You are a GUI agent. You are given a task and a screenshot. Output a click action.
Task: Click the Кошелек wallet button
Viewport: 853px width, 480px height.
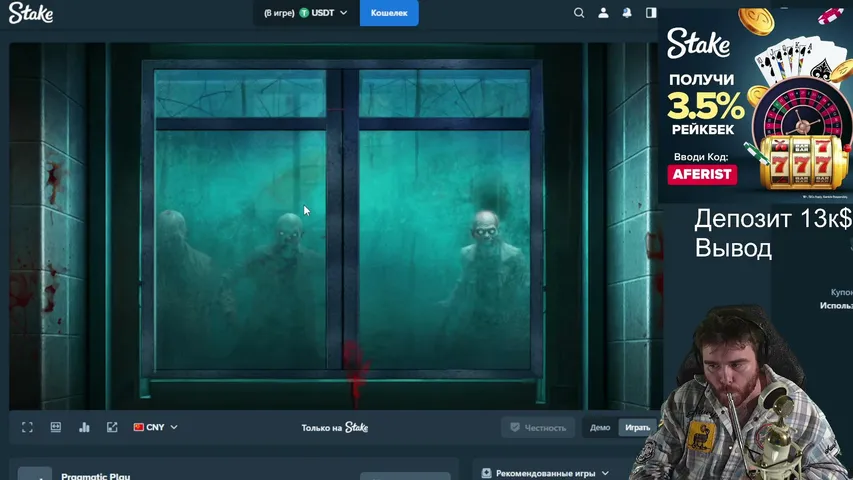coord(389,13)
